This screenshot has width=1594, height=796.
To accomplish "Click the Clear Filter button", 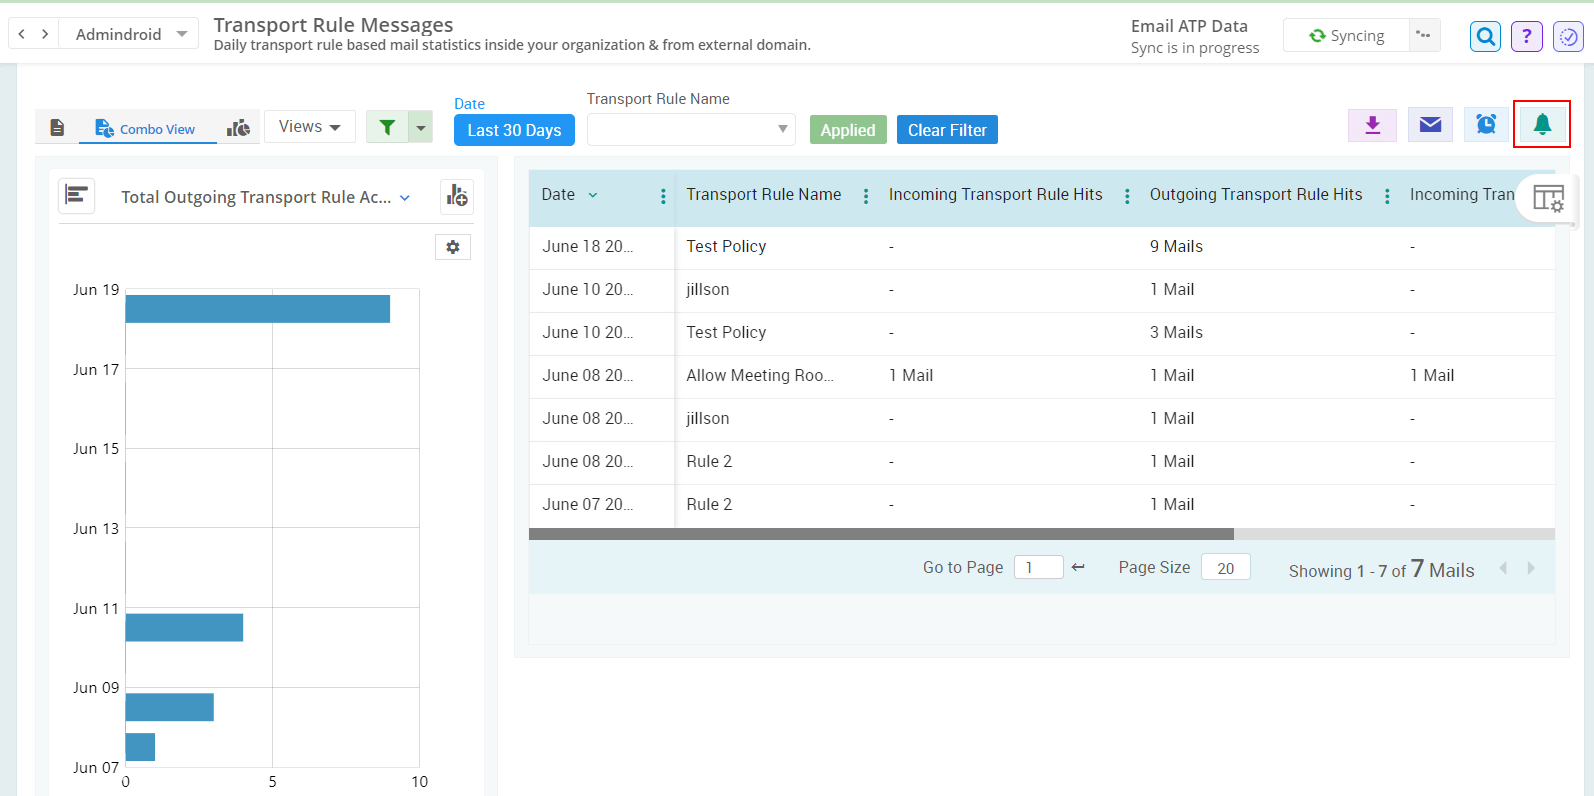I will [x=946, y=130].
